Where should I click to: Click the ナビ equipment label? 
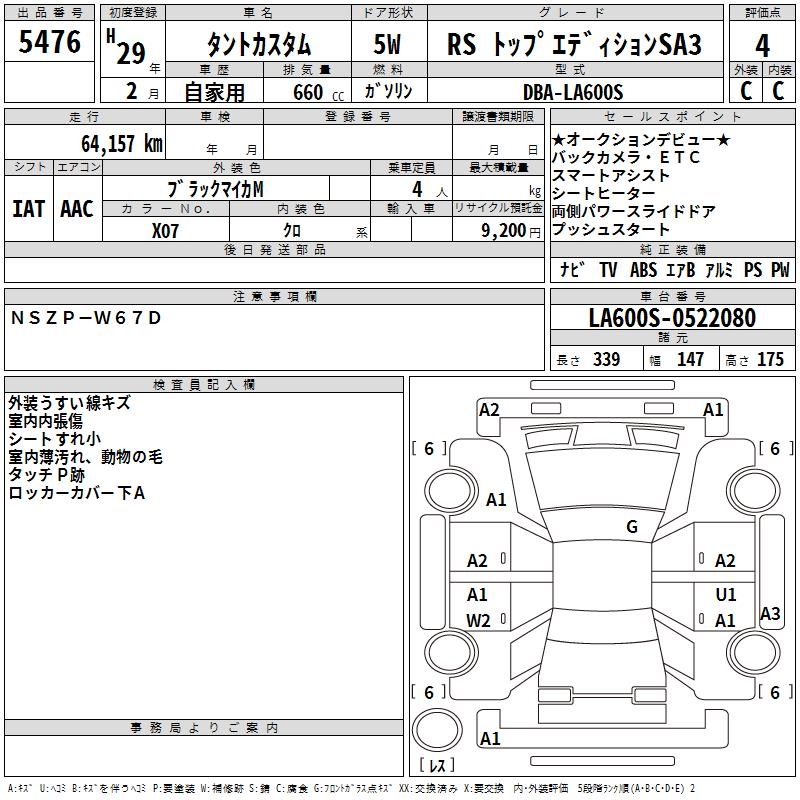click(x=573, y=270)
